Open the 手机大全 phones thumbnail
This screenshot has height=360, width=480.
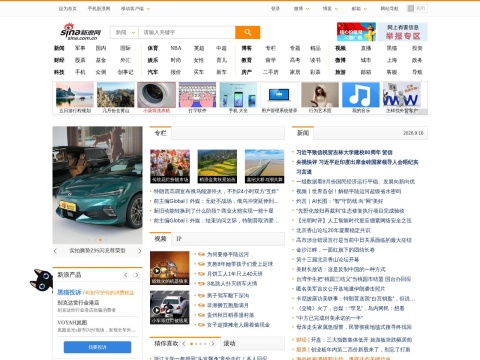(238, 95)
